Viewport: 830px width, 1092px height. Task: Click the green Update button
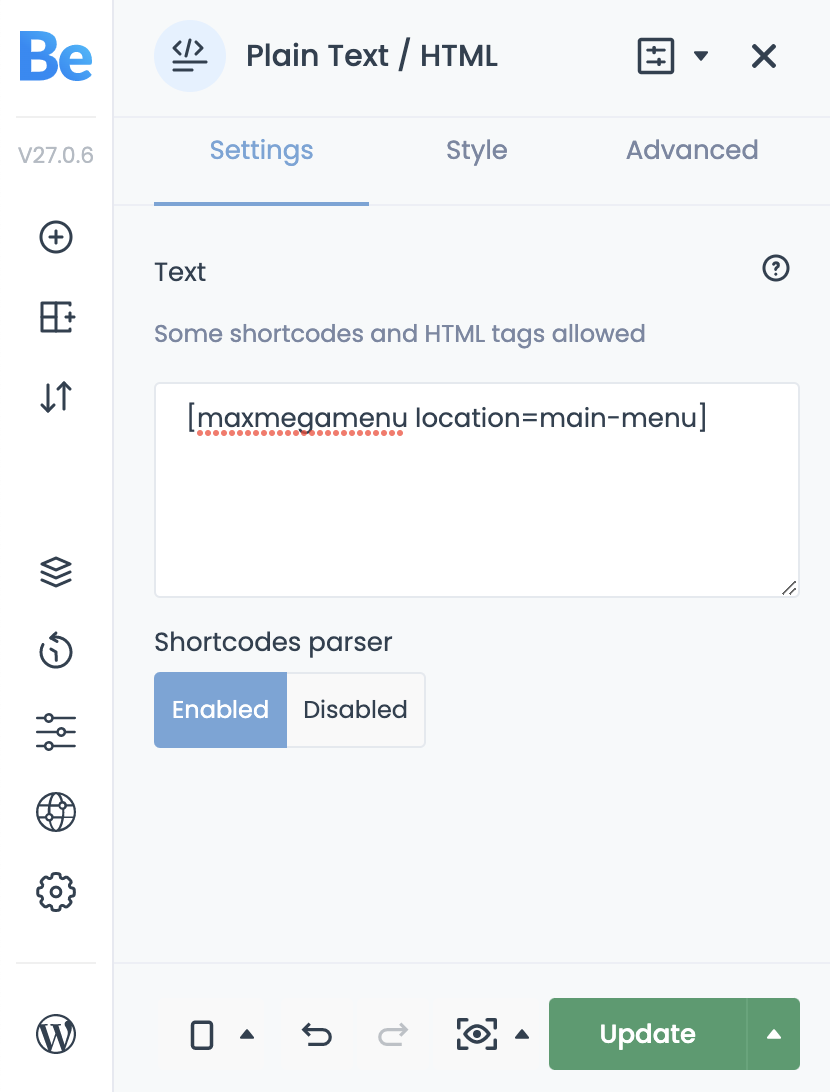(647, 1034)
